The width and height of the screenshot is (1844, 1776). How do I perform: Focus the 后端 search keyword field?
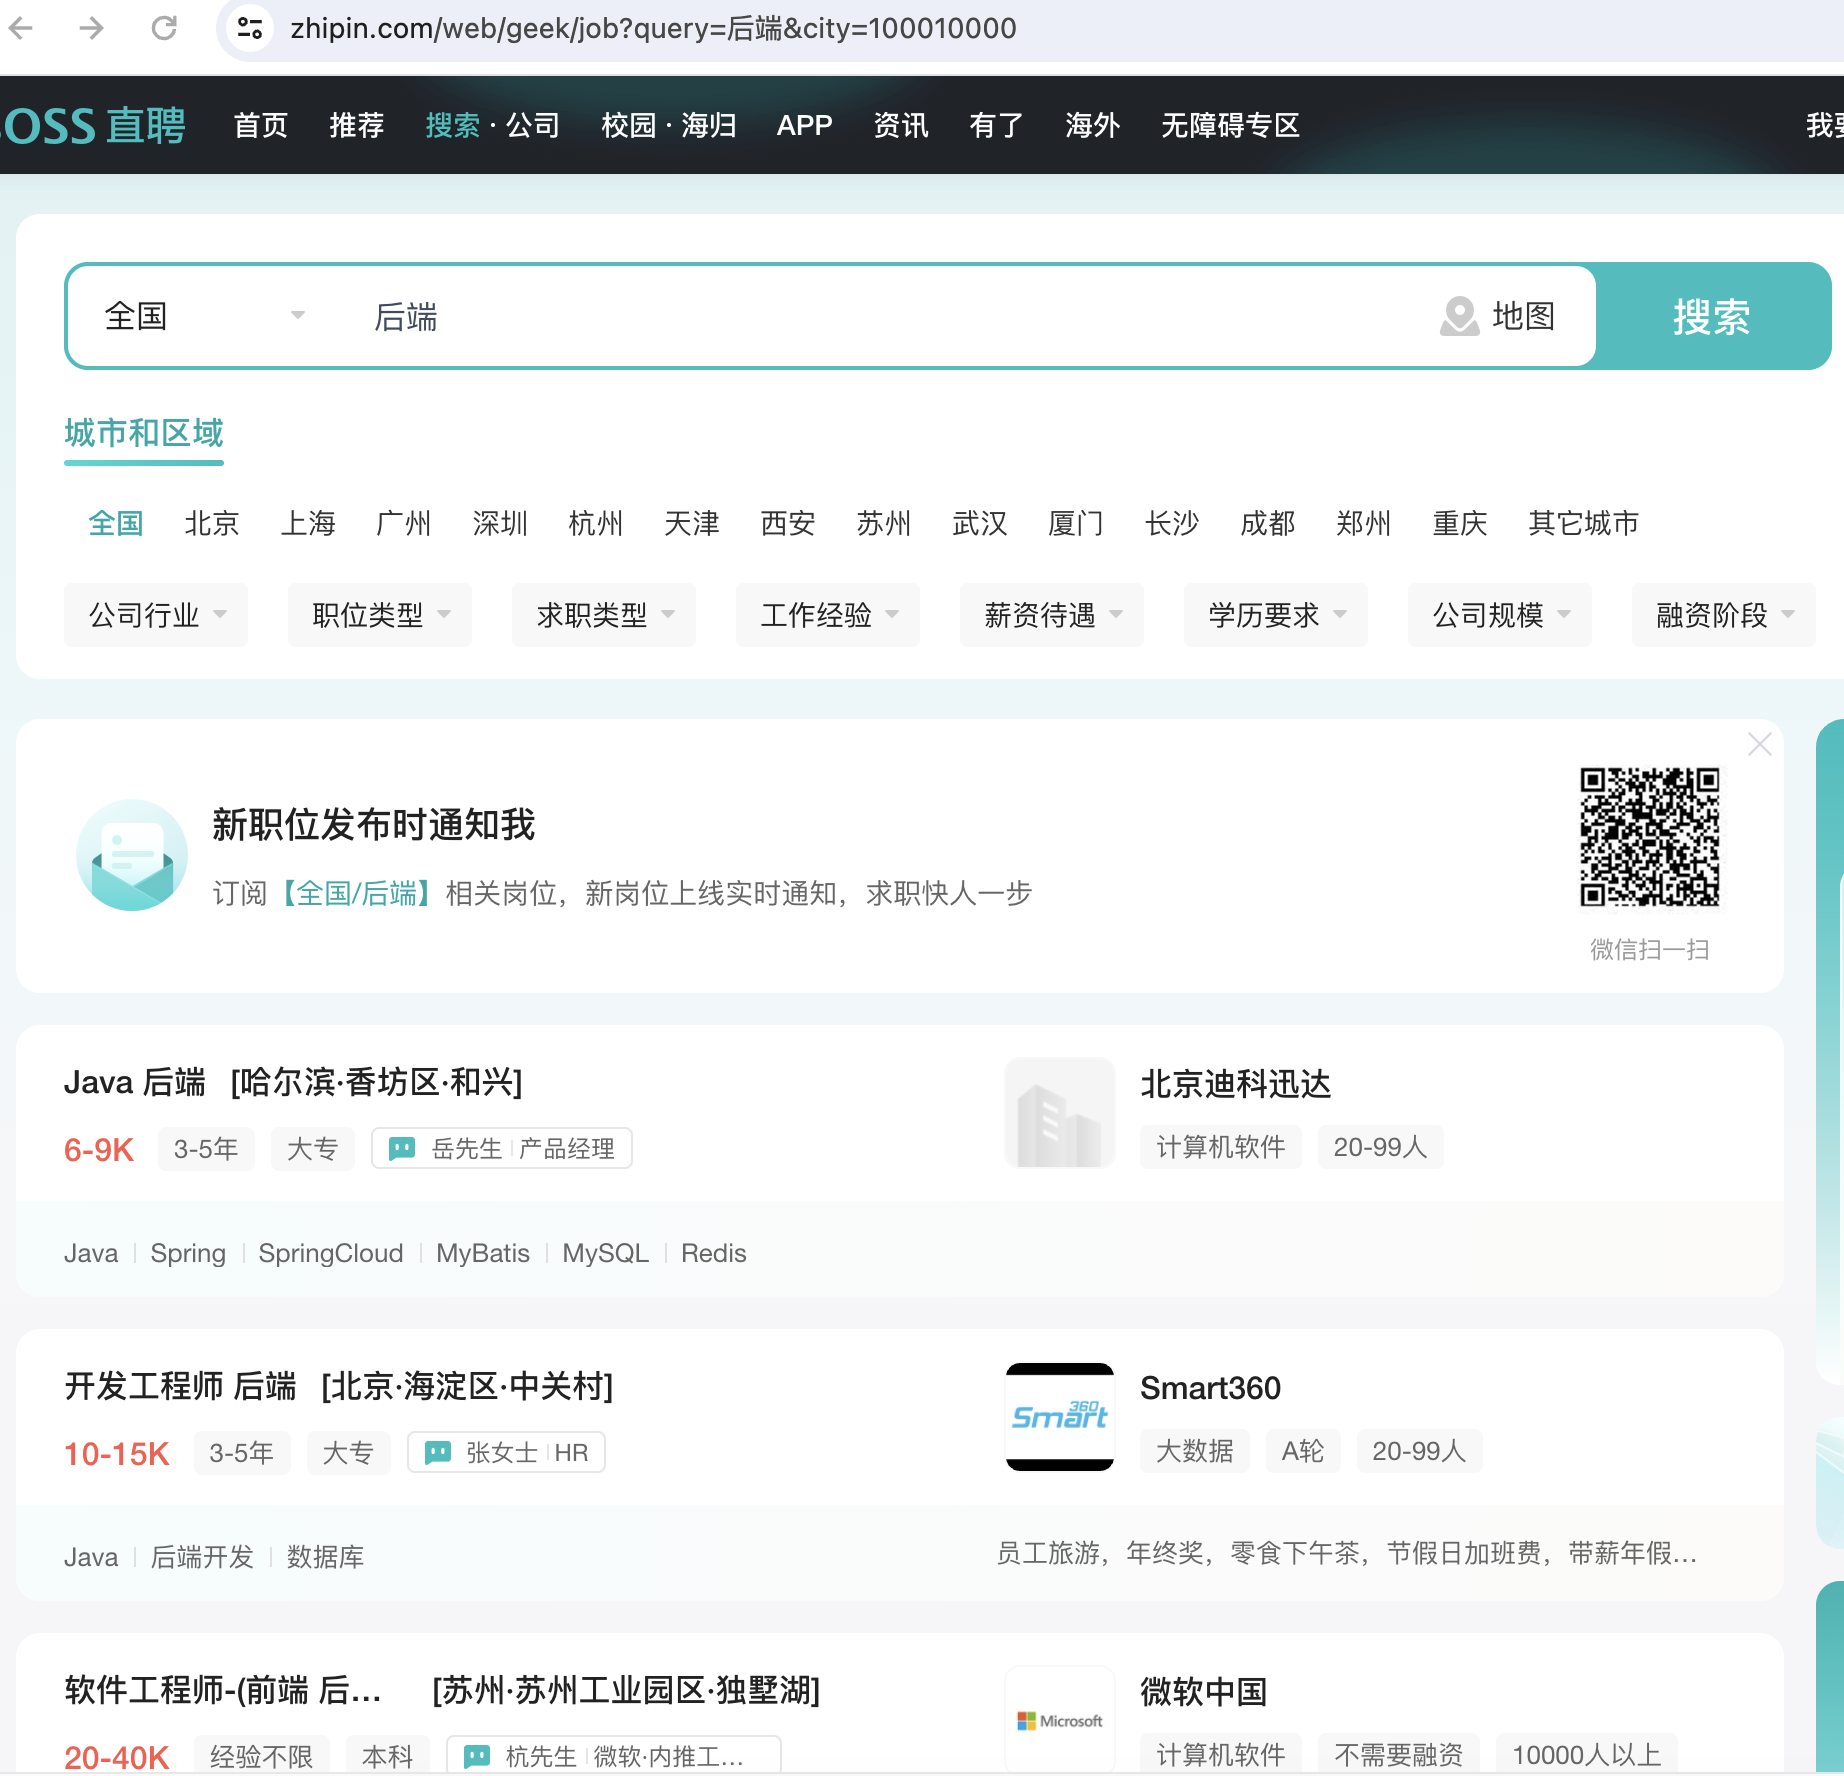pyautogui.click(x=880, y=316)
